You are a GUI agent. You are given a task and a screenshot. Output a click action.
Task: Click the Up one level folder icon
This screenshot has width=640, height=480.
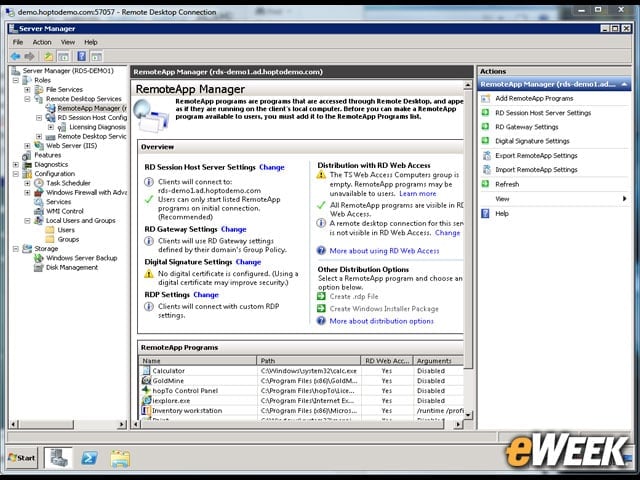click(49, 56)
